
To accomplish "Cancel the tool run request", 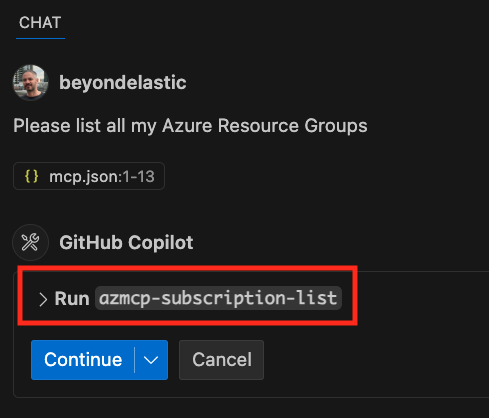I will (x=221, y=360).
